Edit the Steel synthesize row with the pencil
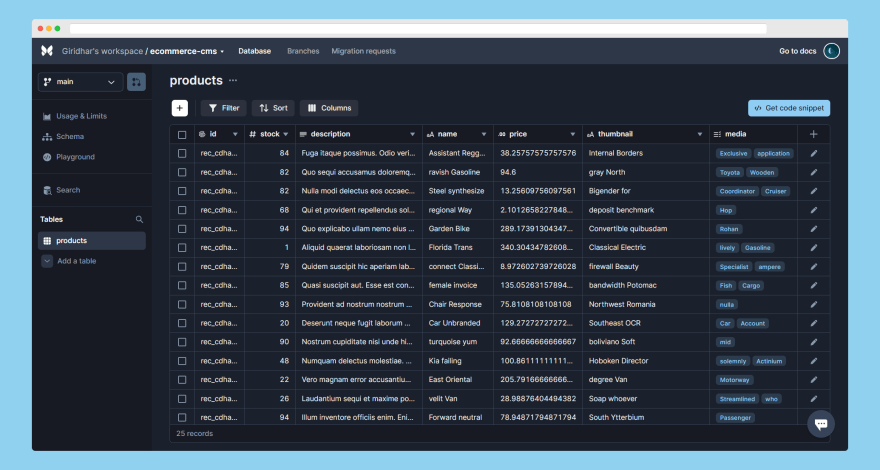This screenshot has width=880, height=470. (x=813, y=191)
